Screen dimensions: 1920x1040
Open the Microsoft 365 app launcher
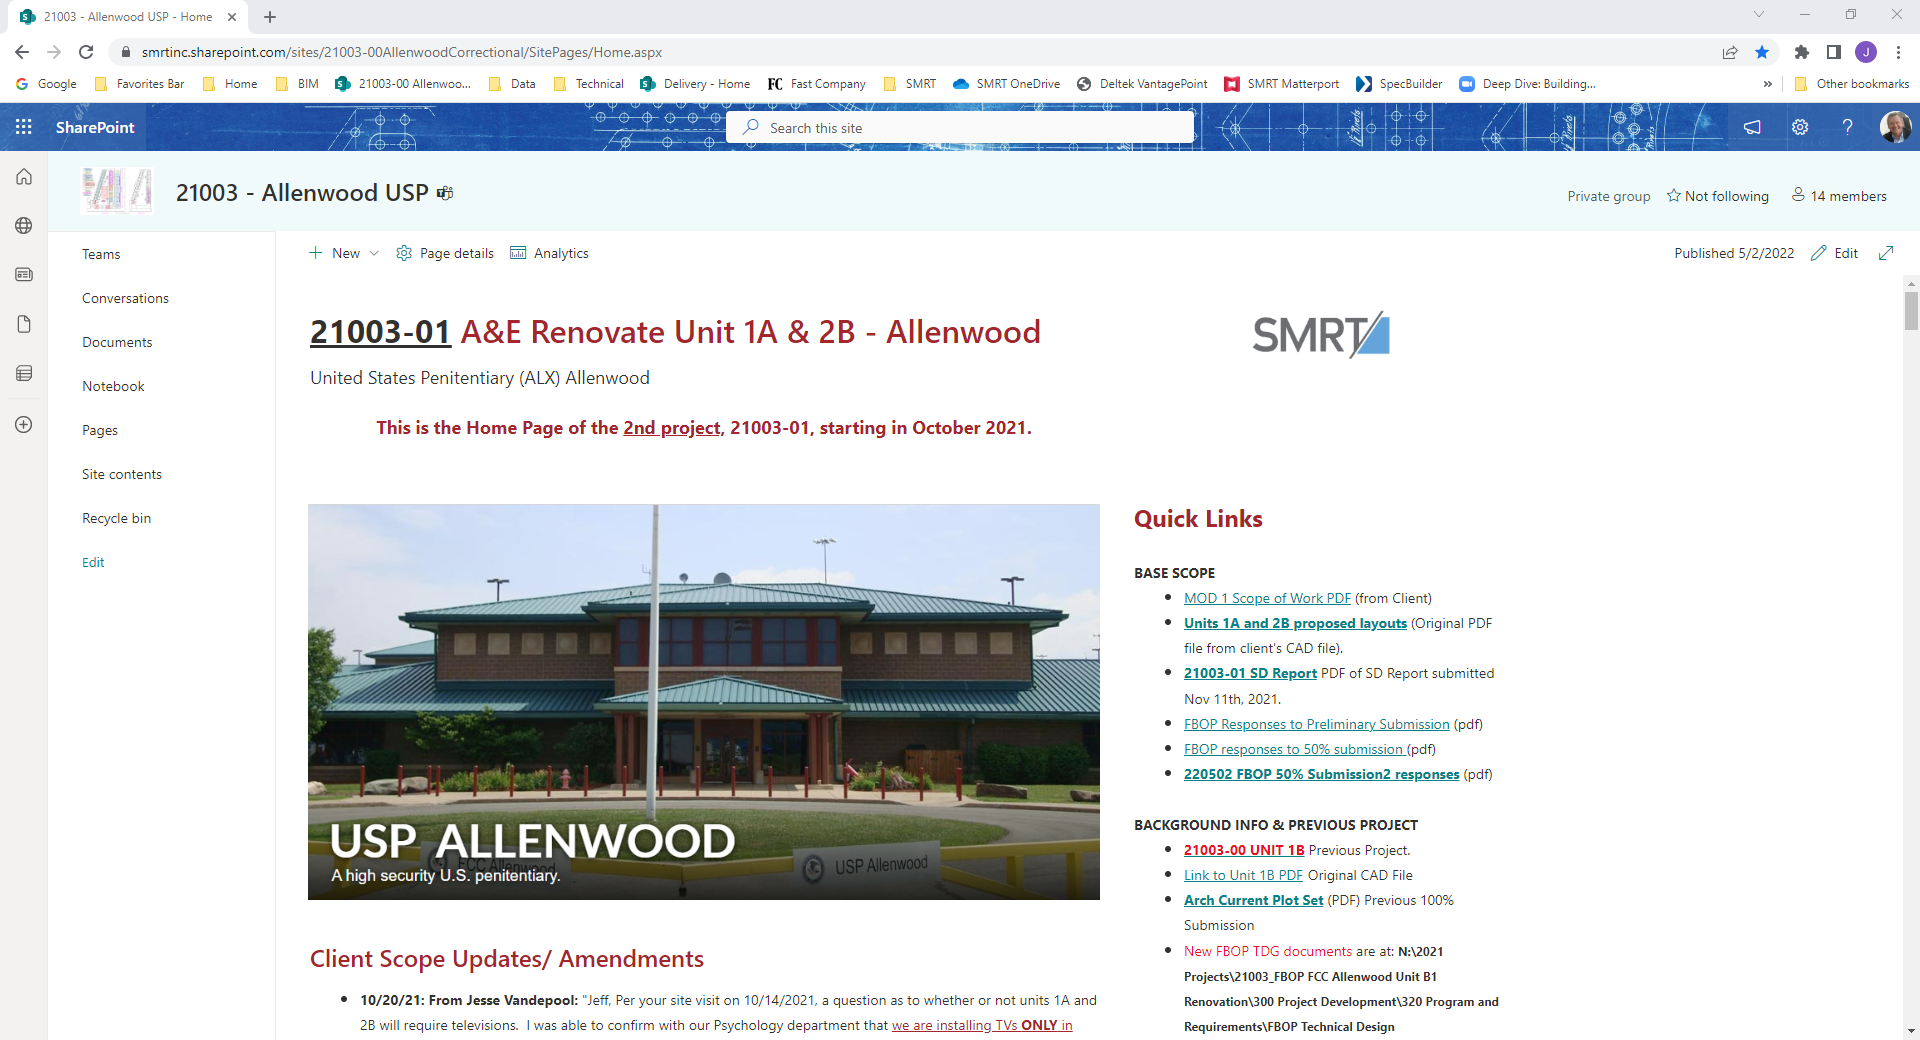click(x=23, y=127)
